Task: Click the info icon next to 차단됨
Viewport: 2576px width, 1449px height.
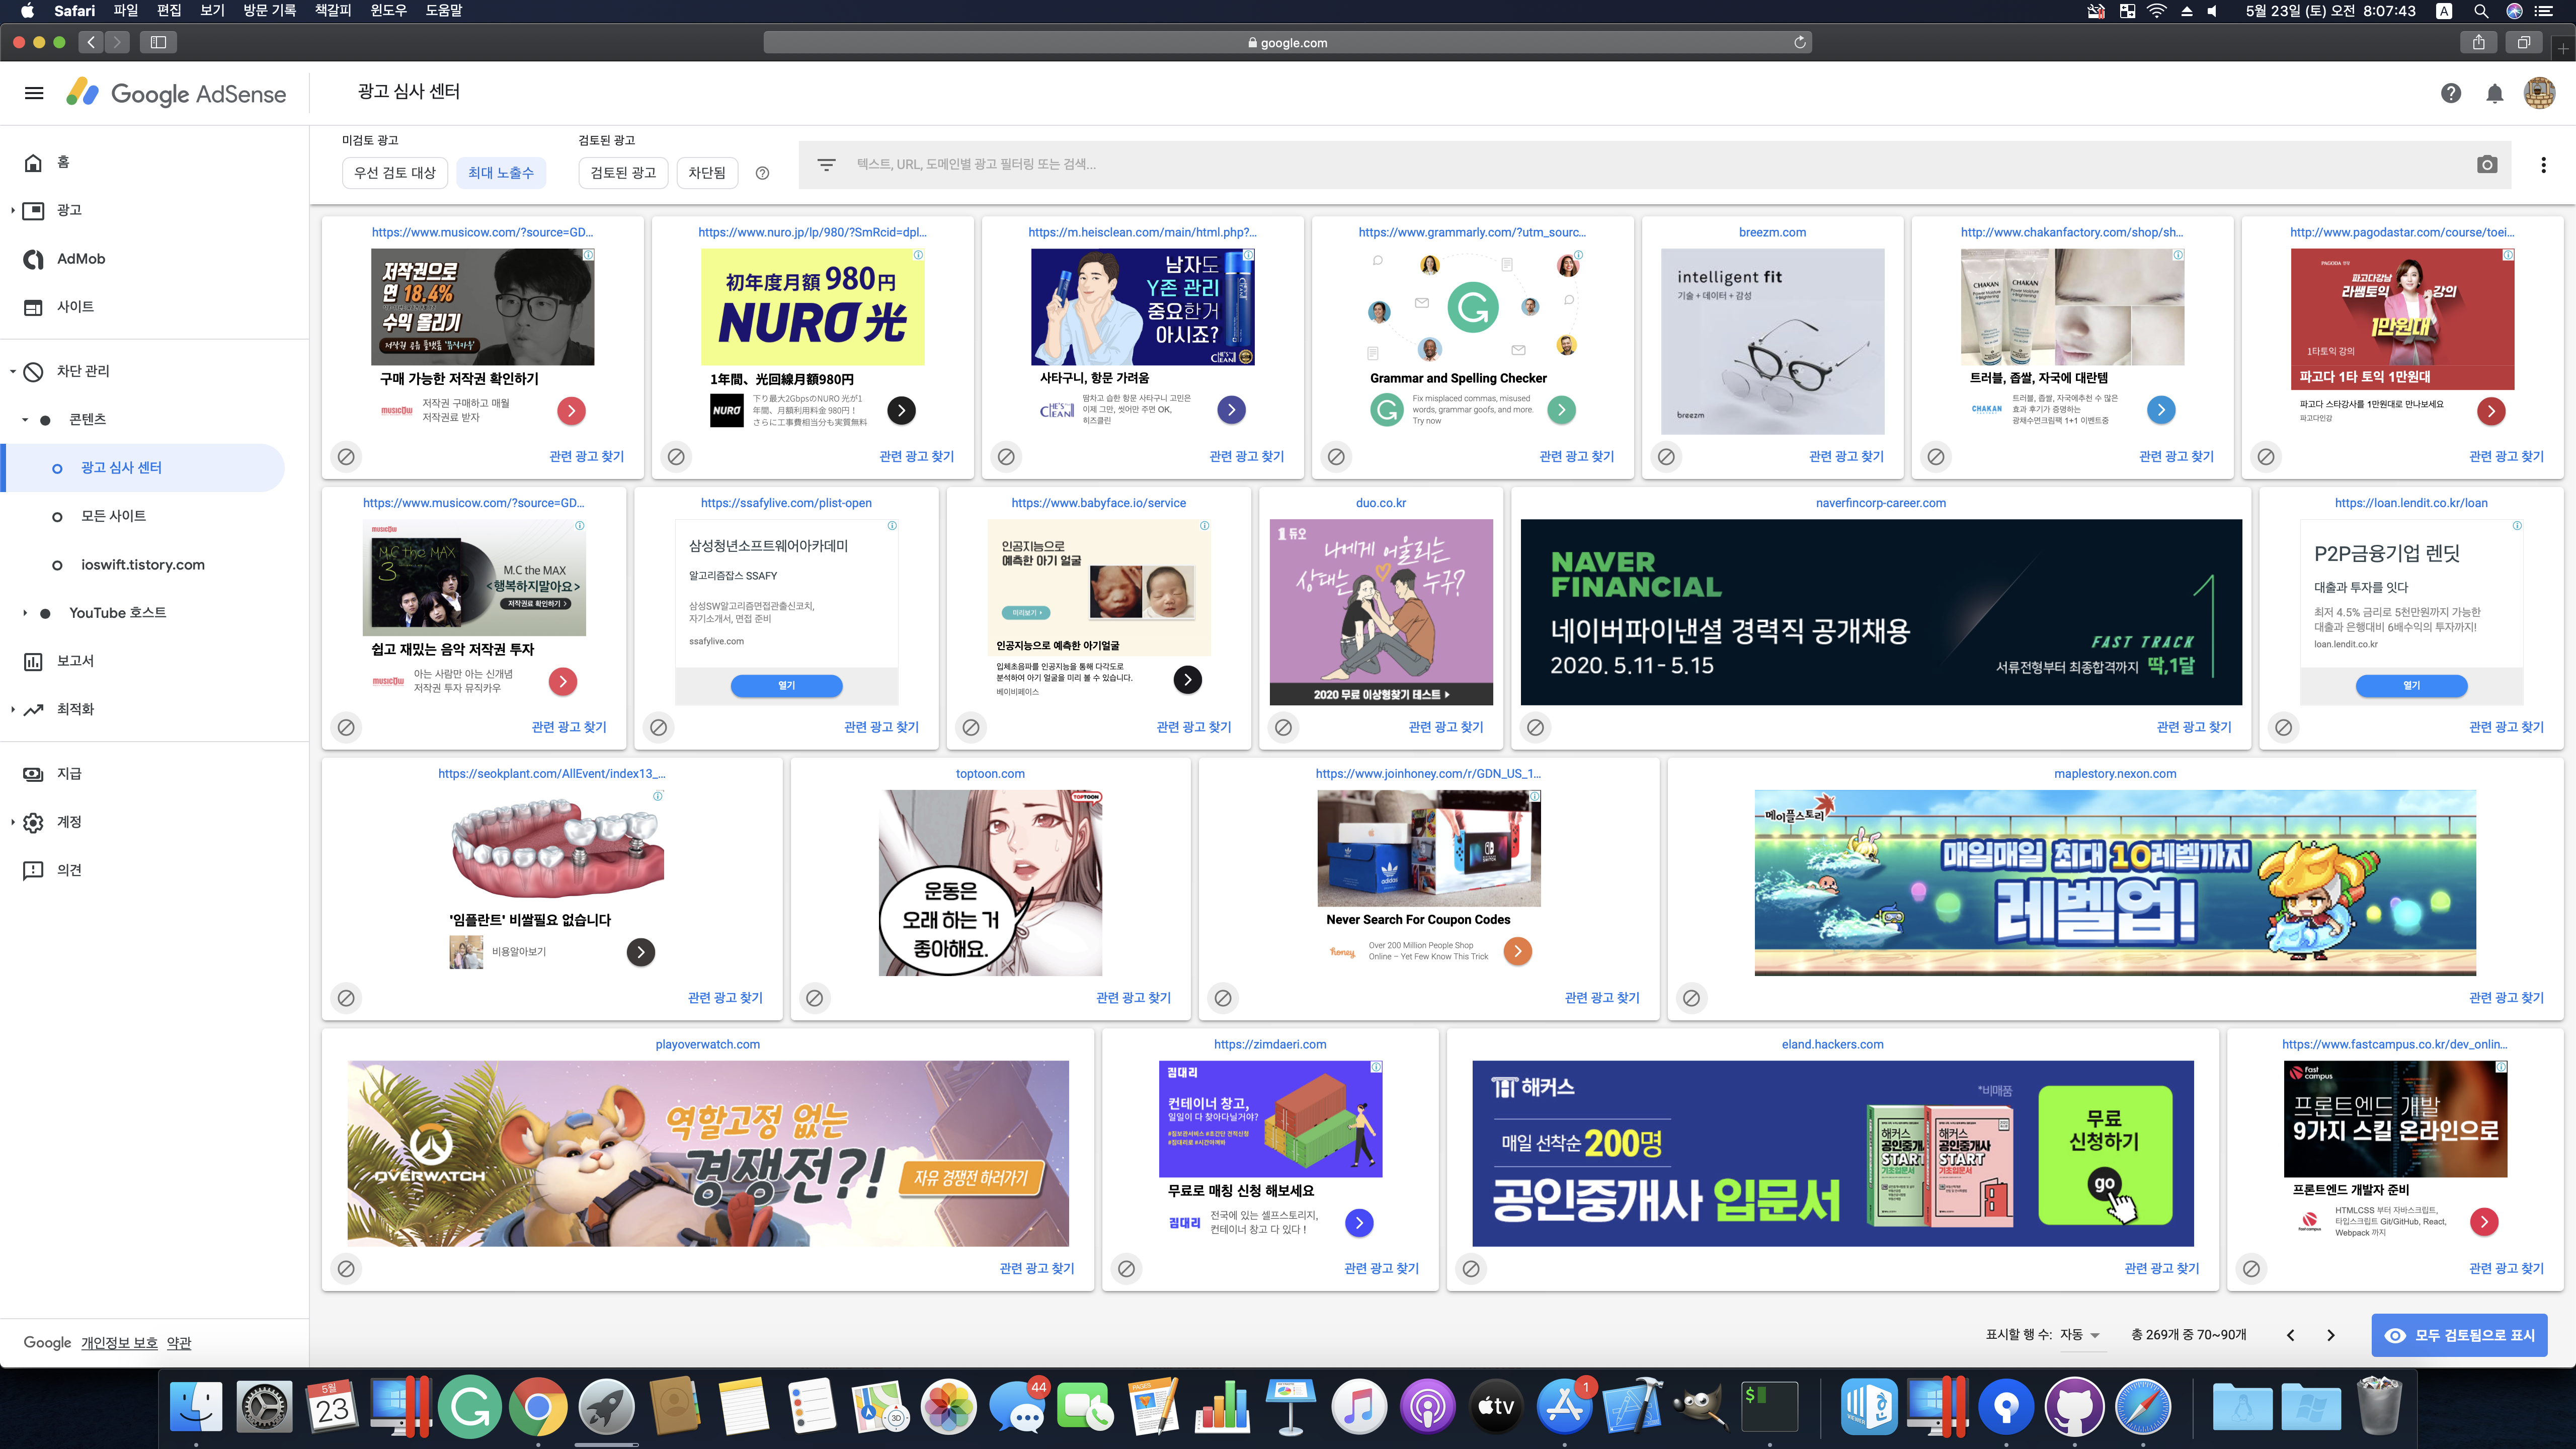Action: [762, 173]
